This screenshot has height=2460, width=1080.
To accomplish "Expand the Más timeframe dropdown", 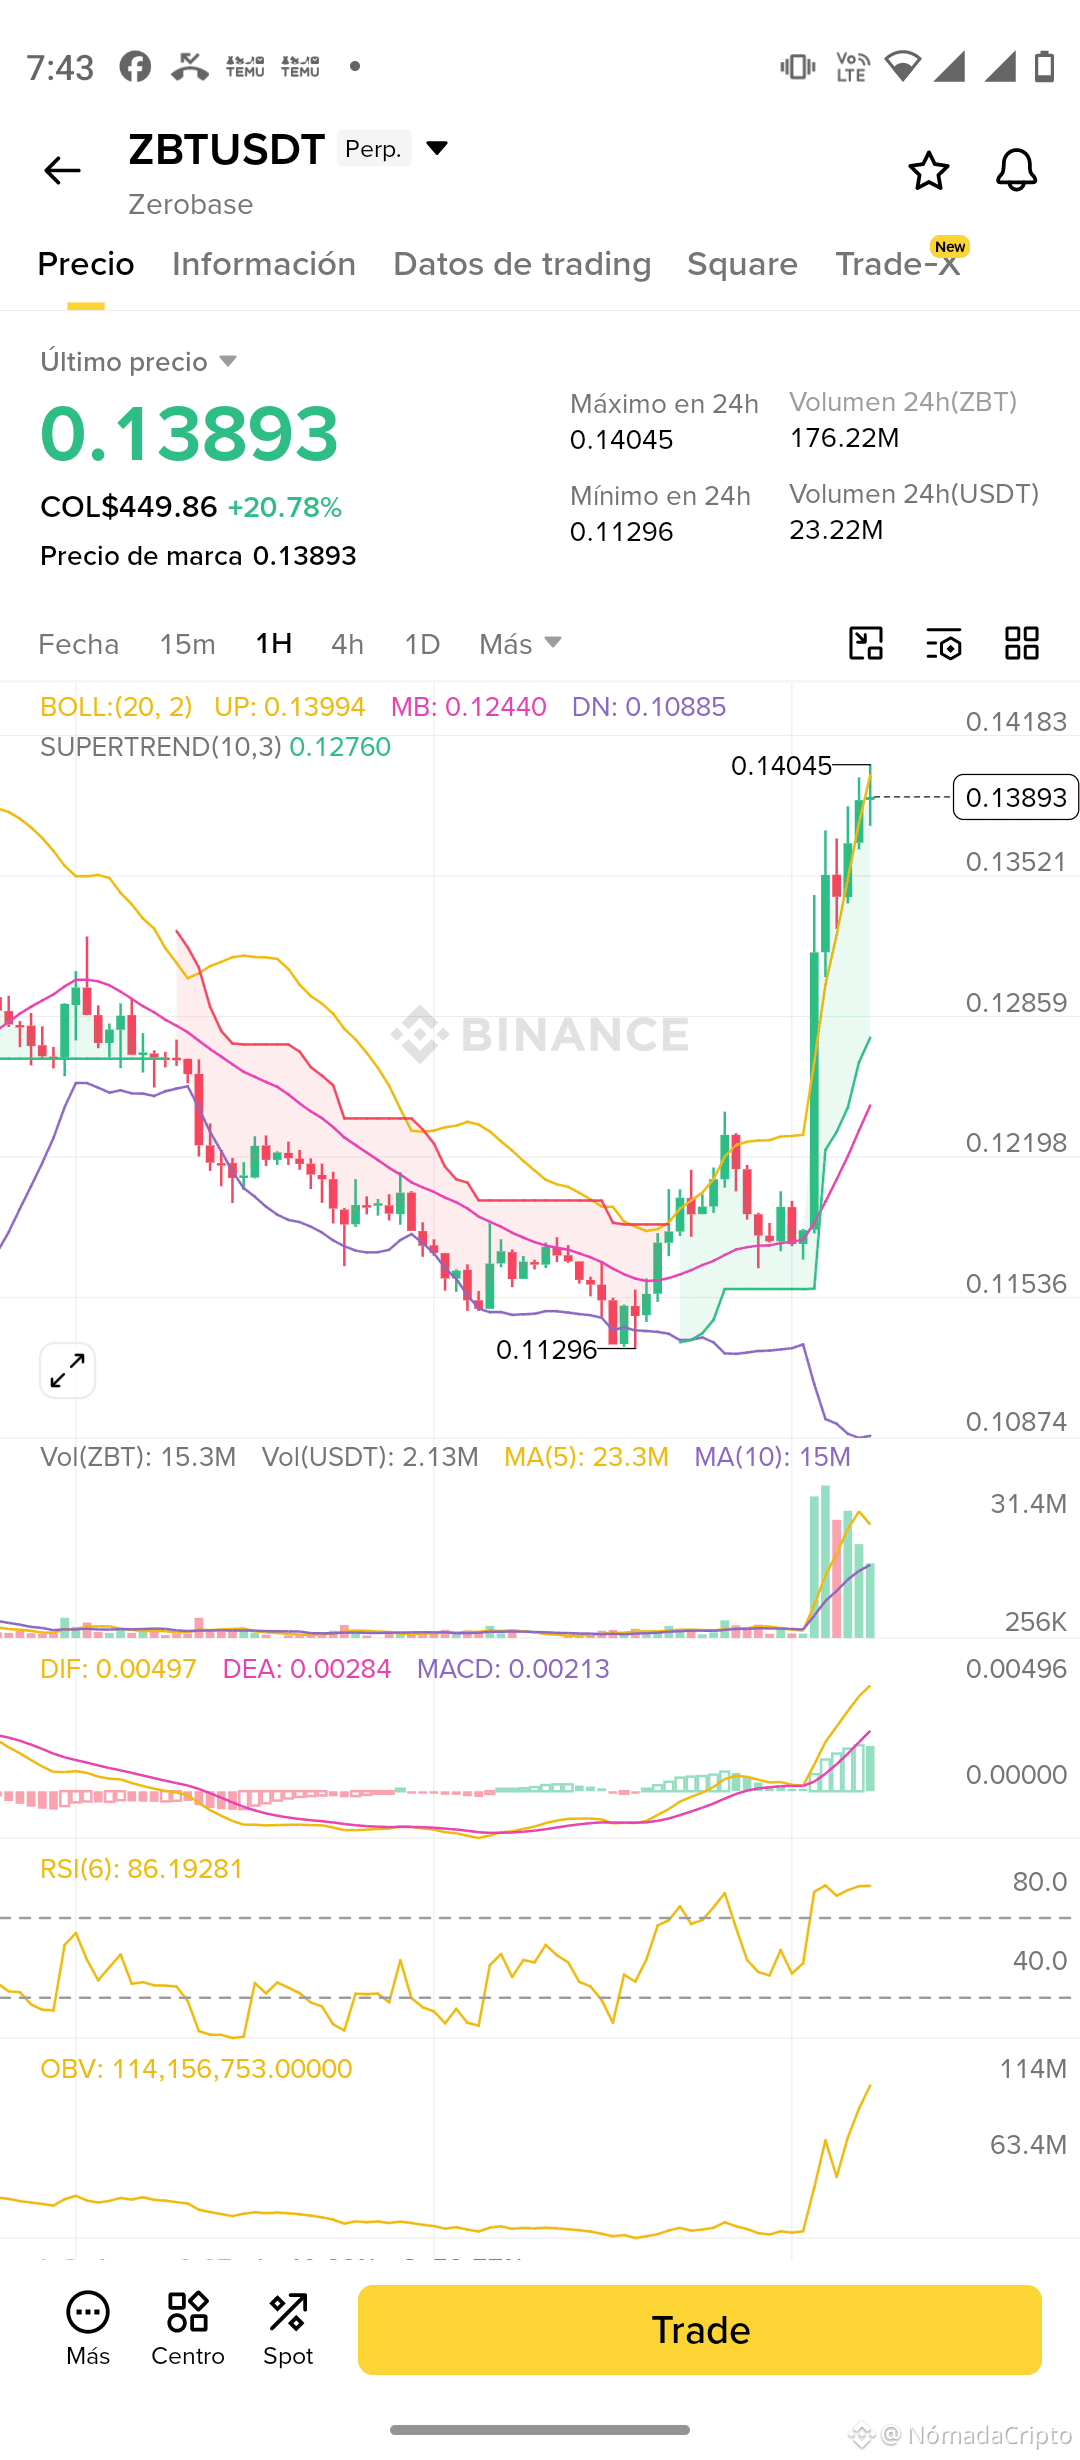I will (x=521, y=644).
